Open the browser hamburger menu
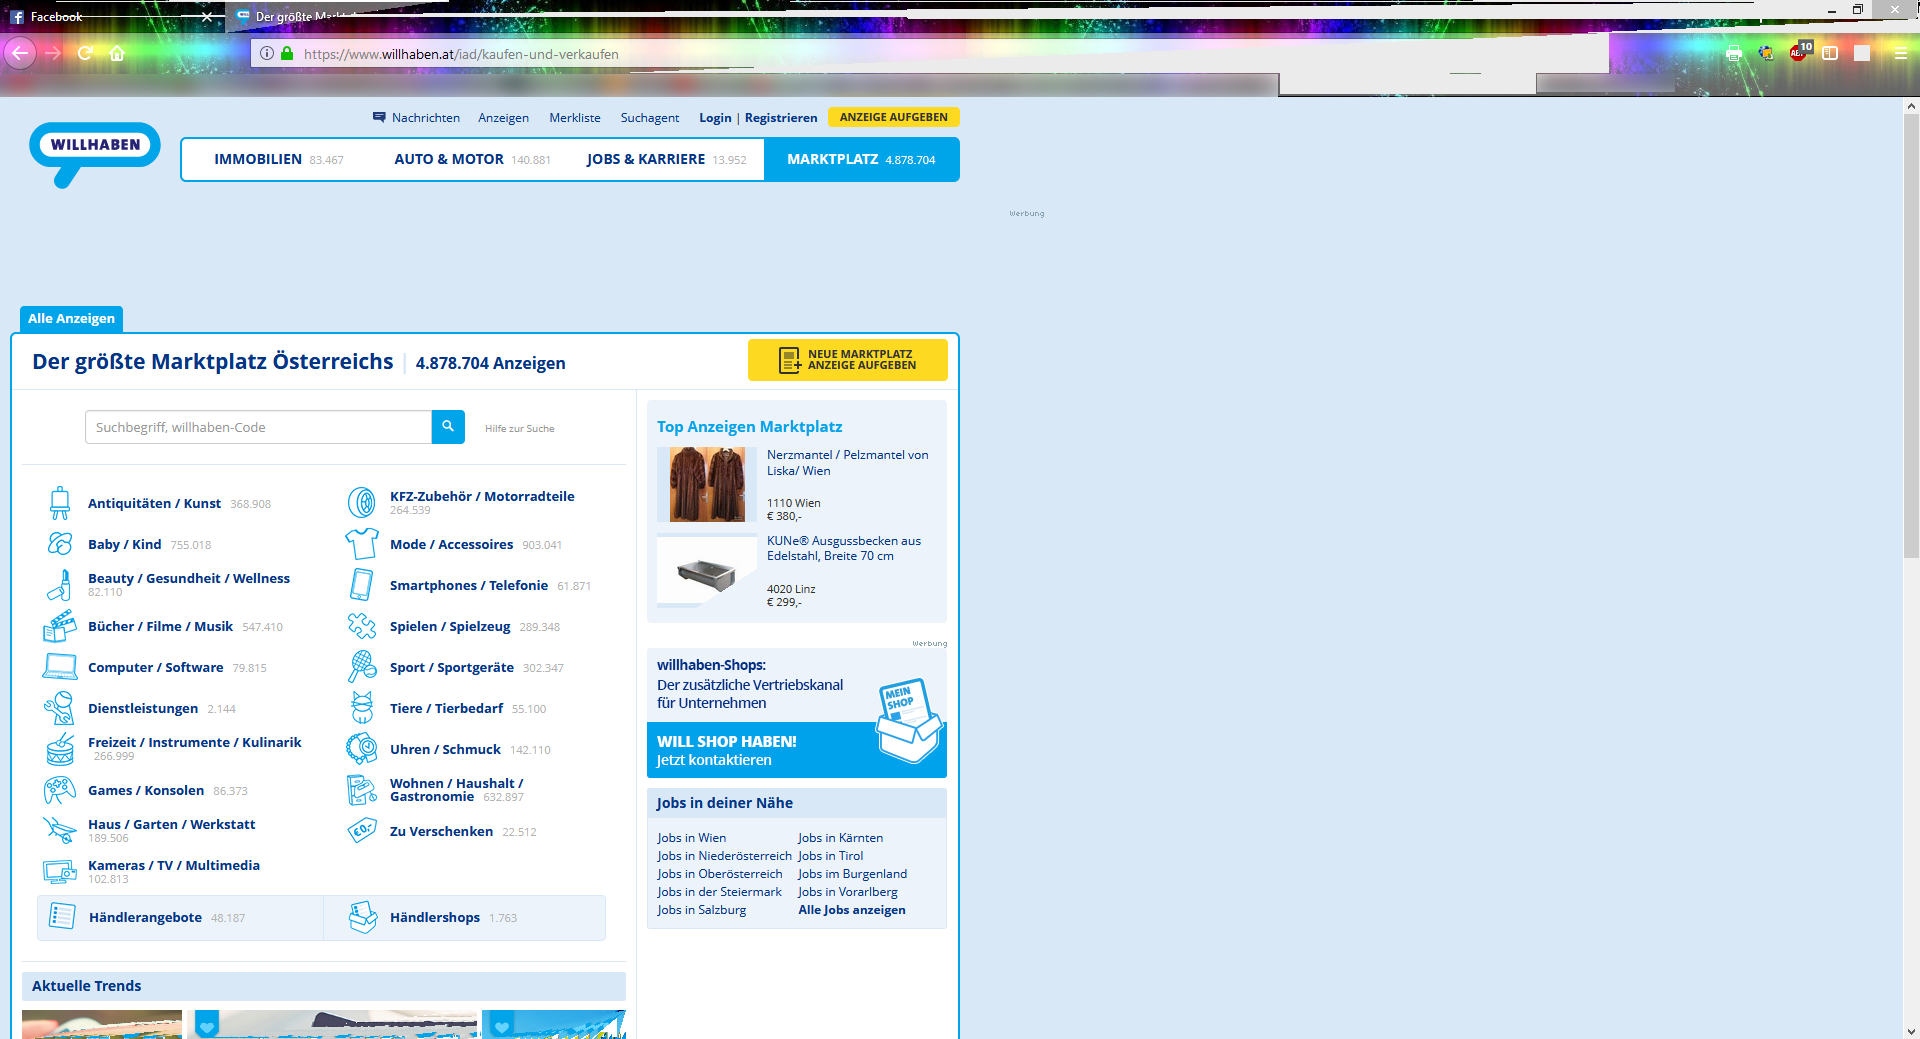 coord(1901,54)
